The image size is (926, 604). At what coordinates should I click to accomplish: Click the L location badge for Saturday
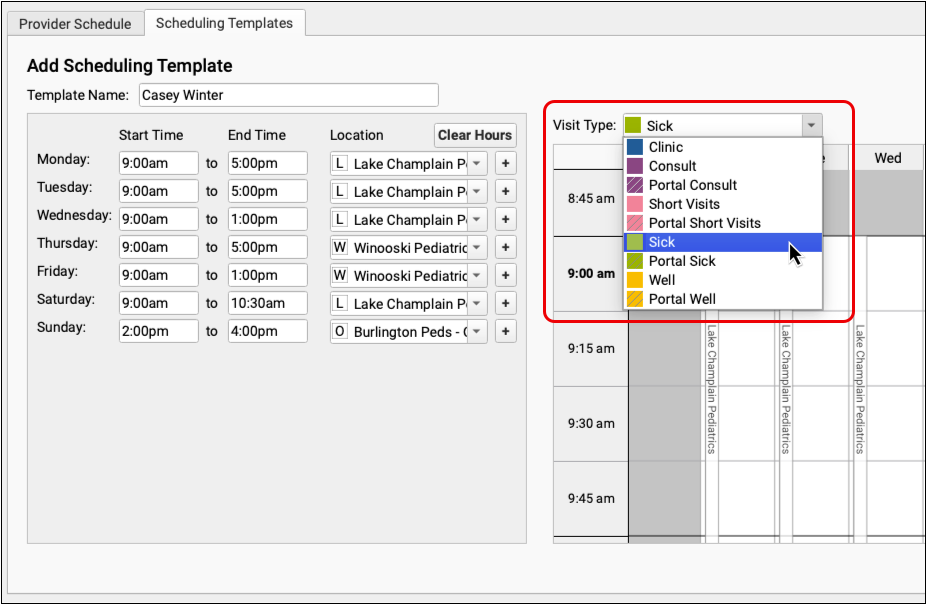coord(341,304)
